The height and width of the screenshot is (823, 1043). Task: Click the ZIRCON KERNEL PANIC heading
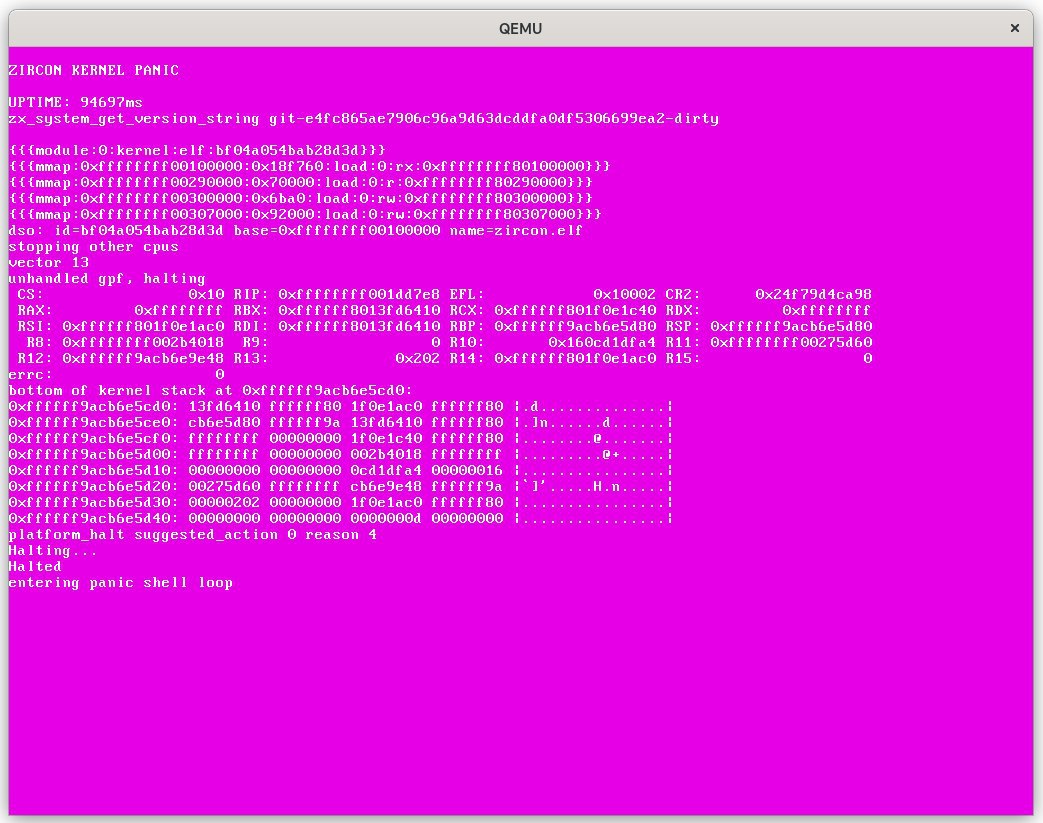pyautogui.click(x=94, y=71)
